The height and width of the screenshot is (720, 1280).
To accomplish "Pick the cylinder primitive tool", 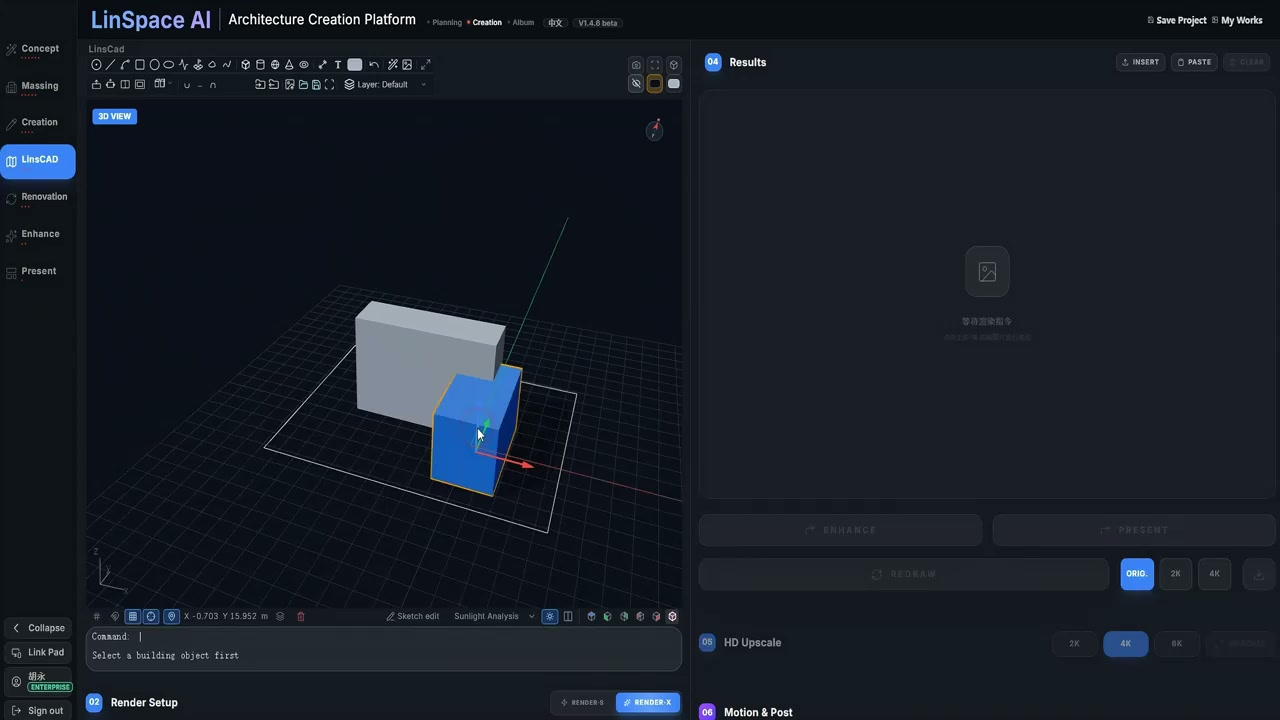I will click(x=260, y=65).
